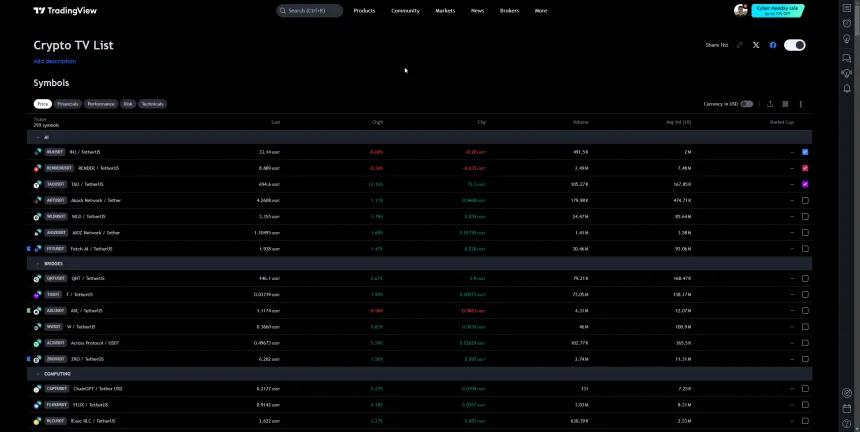Open streams broadcast icon in right sidebar
The image size is (860, 432).
[847, 73]
